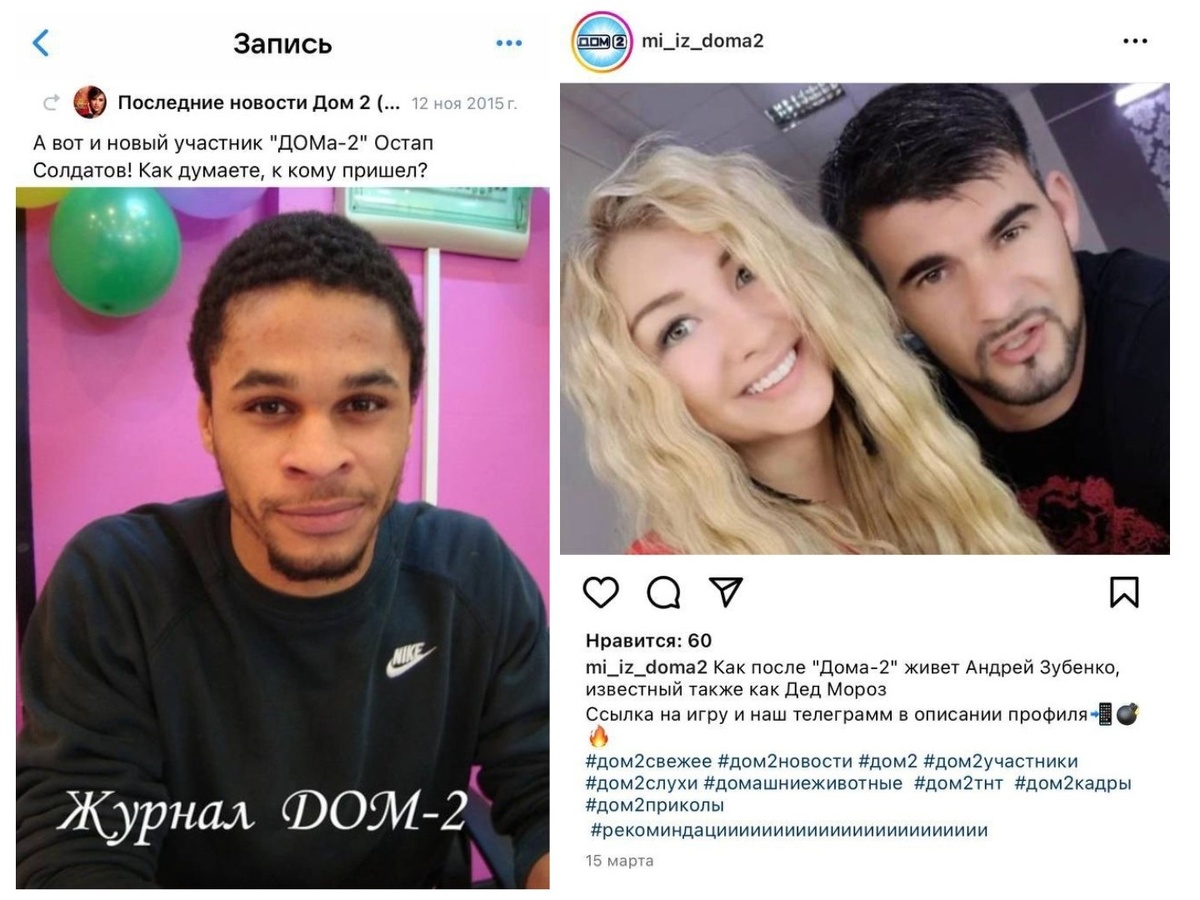View the Нравится: 60 likes list
Screen dimensions: 1200x900
click(x=648, y=641)
